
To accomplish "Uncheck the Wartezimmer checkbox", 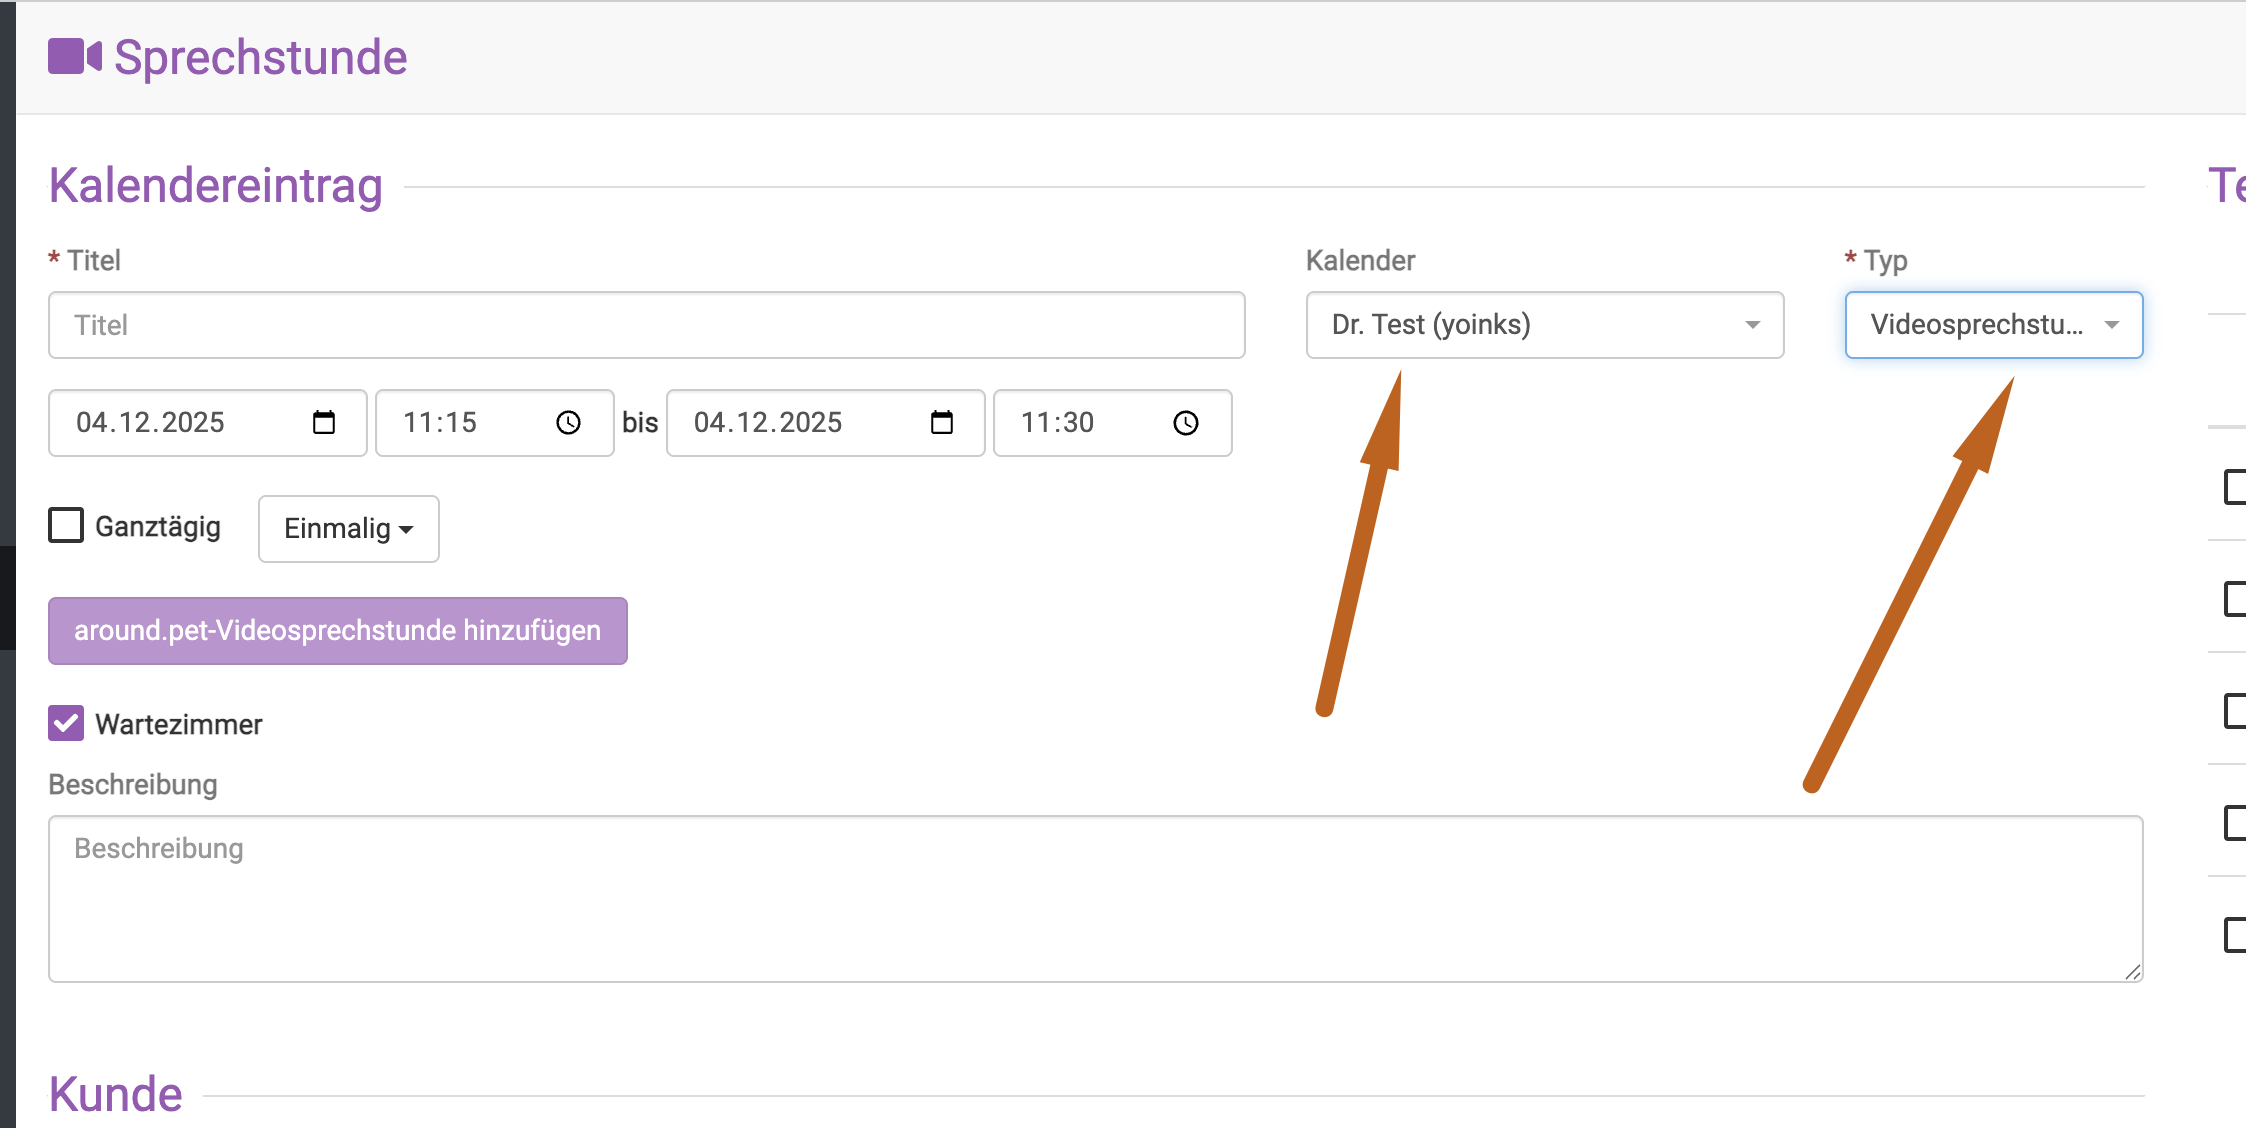I will (x=66, y=723).
